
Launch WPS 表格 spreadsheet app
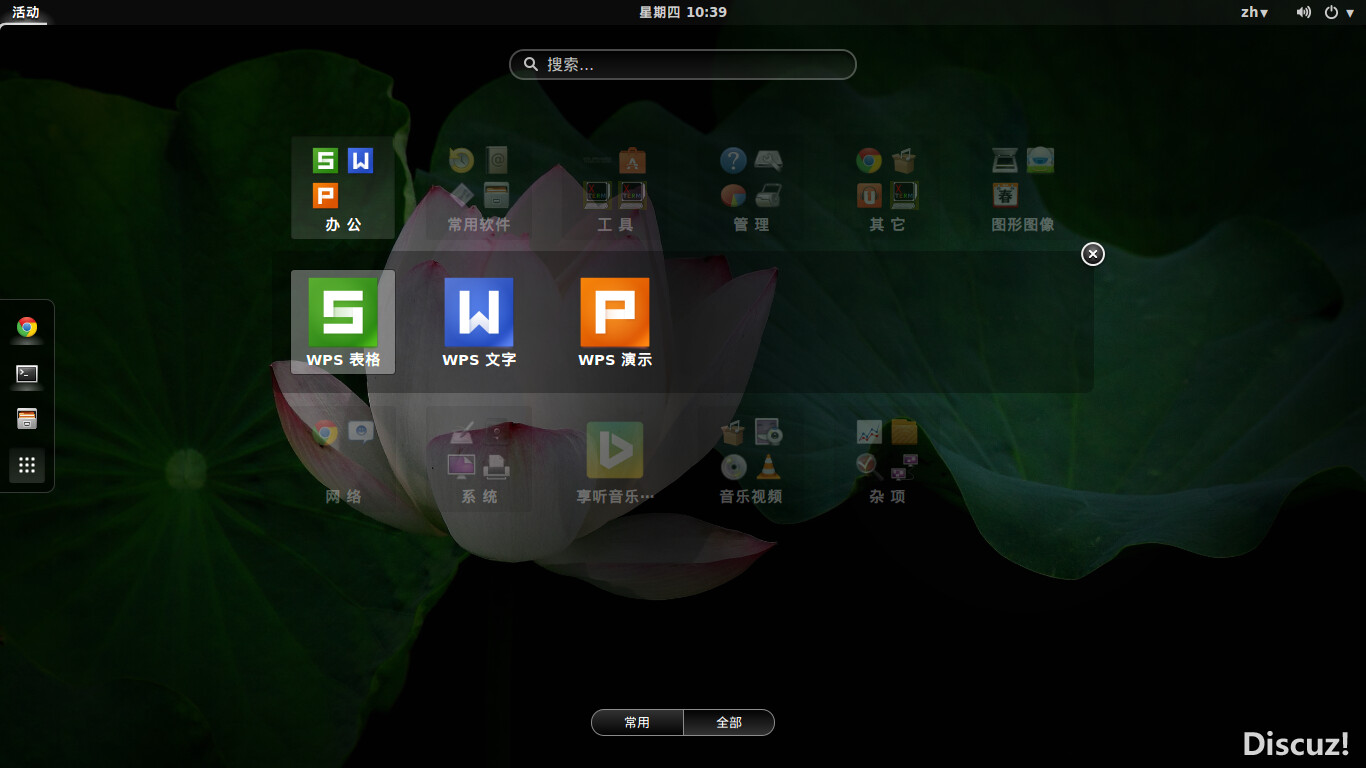(x=343, y=321)
